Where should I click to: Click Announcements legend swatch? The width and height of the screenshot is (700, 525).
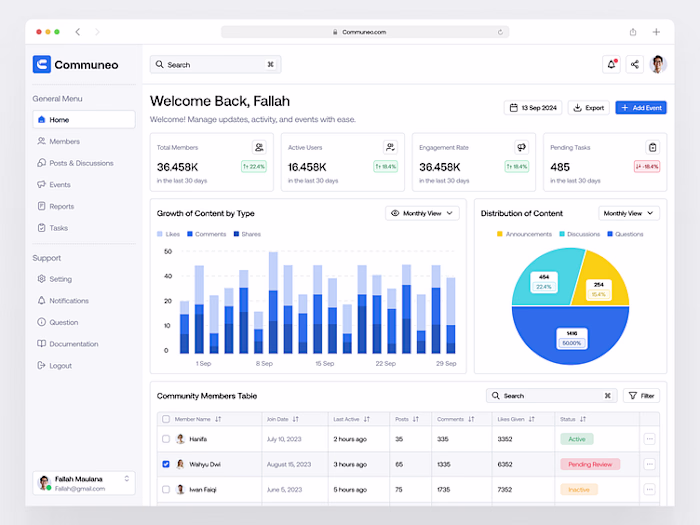(x=500, y=234)
